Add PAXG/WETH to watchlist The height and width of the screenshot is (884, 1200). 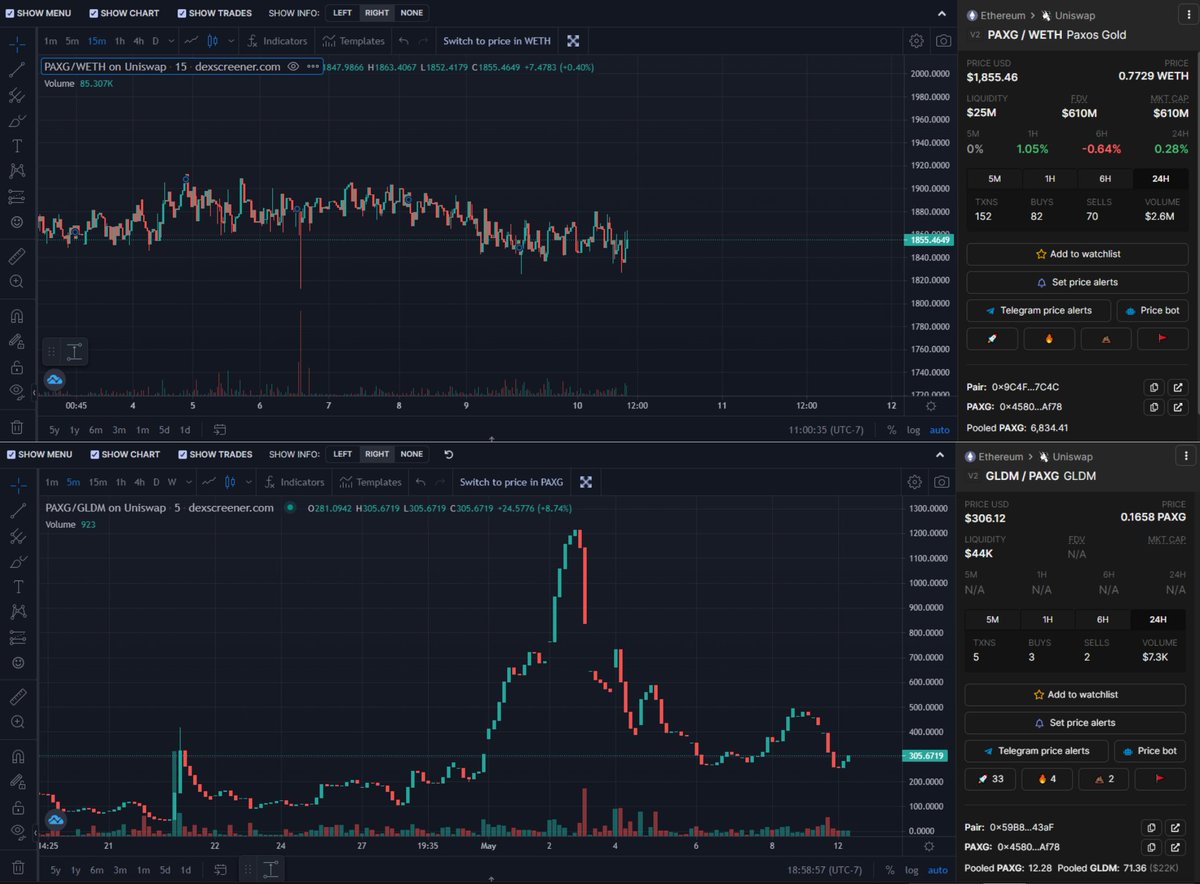point(1077,254)
